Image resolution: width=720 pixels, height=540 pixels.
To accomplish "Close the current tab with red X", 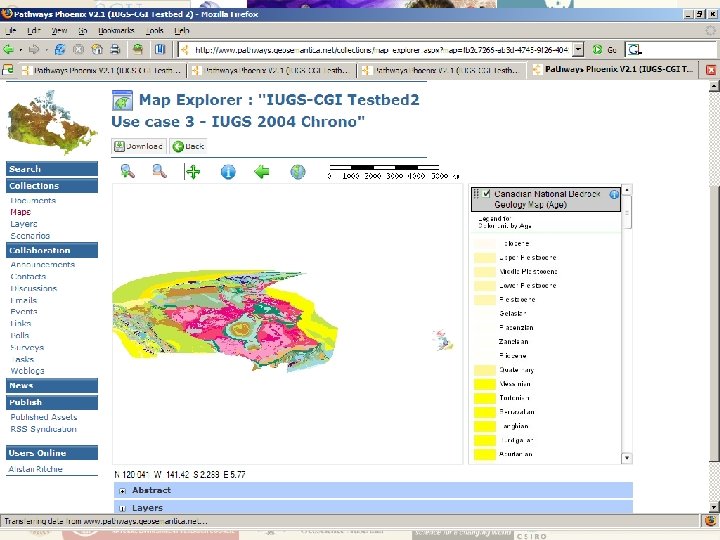I will pyautogui.click(x=710, y=70).
